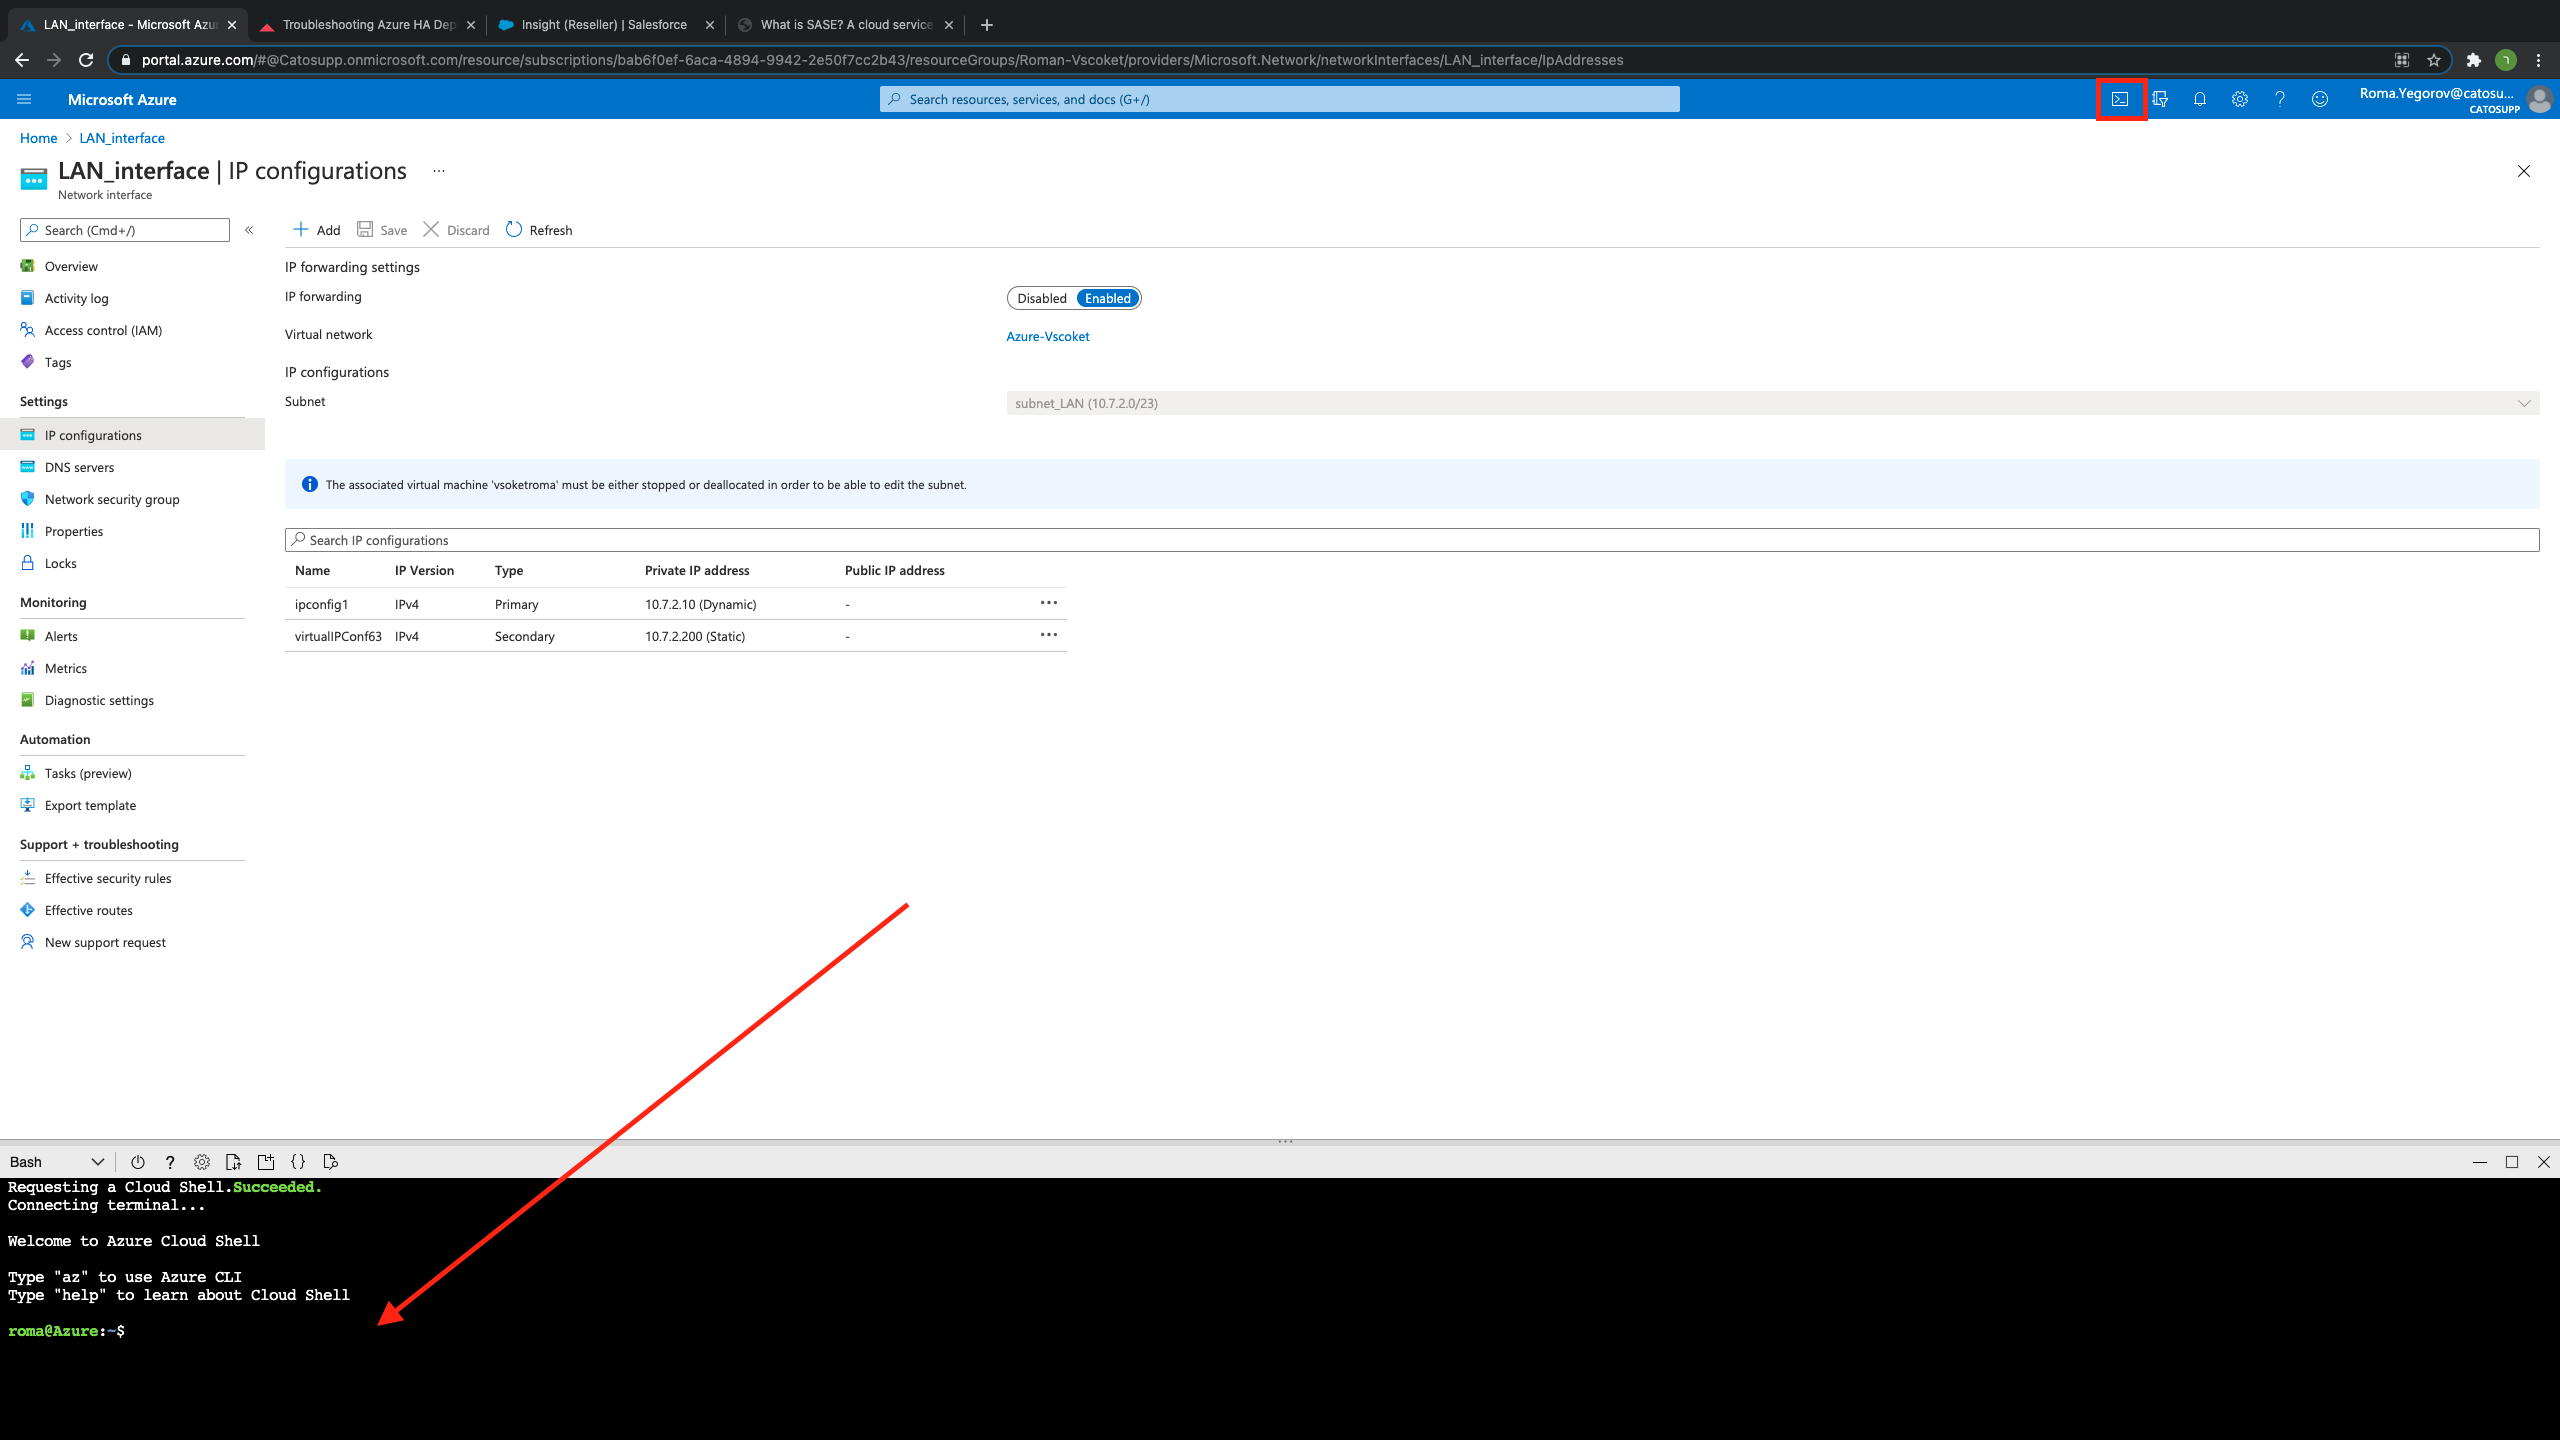Open Access control (IAM)
The height and width of the screenshot is (1440, 2560).
point(103,330)
